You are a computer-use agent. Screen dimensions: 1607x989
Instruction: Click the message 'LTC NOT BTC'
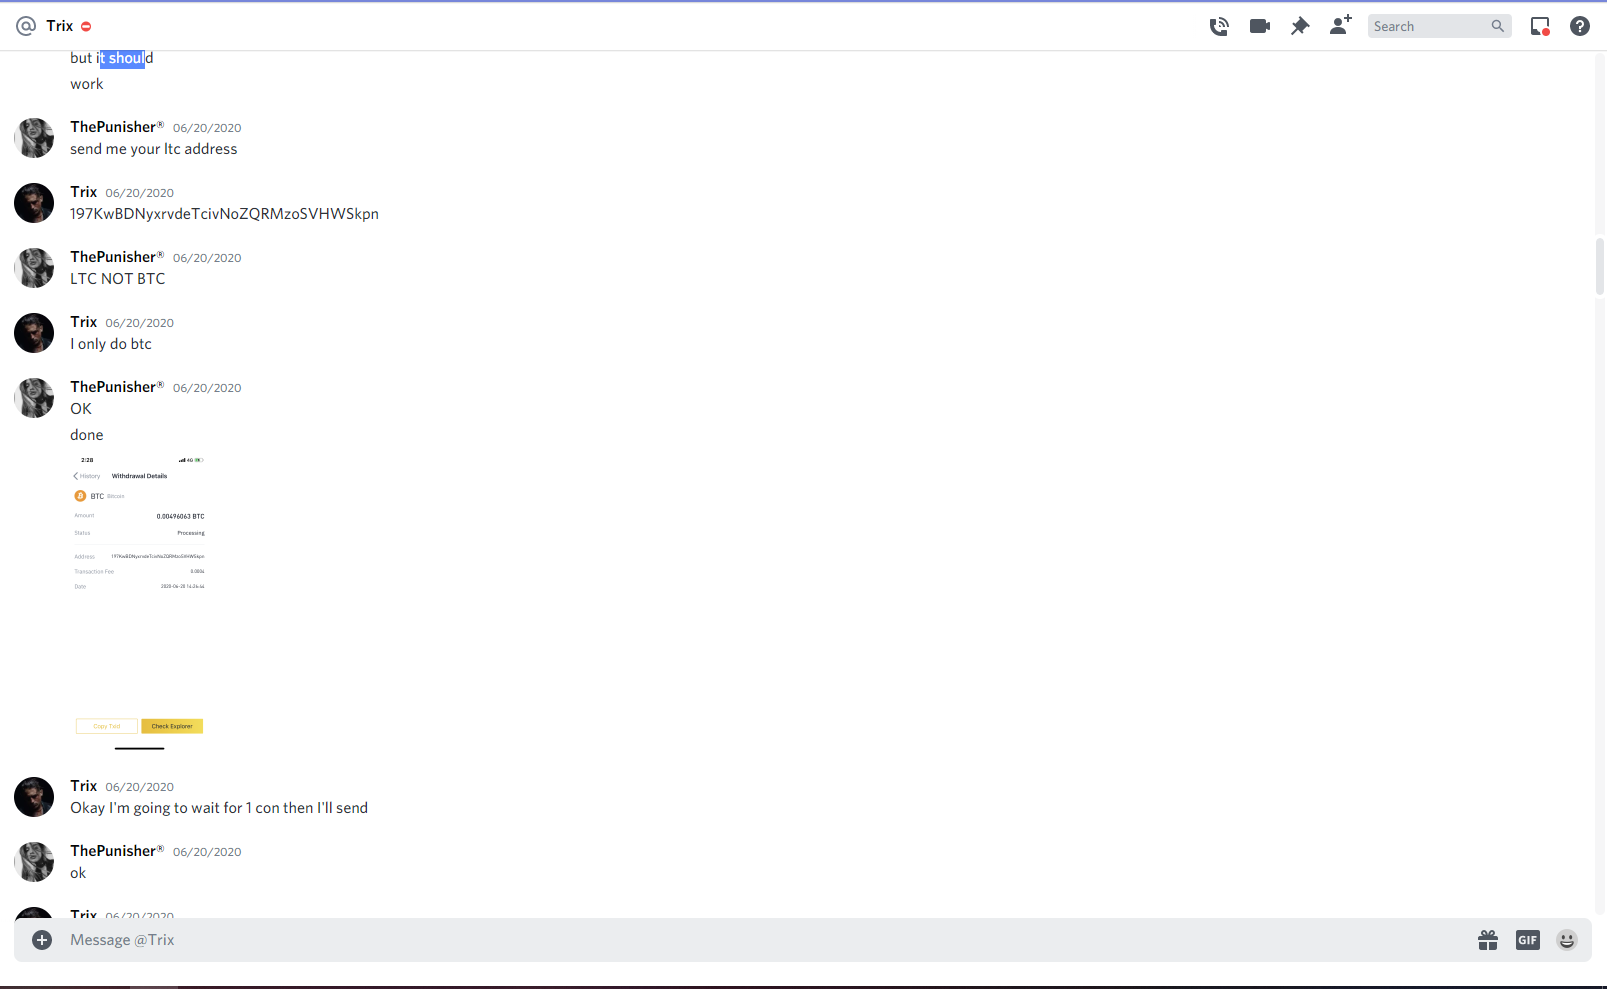coord(118,279)
